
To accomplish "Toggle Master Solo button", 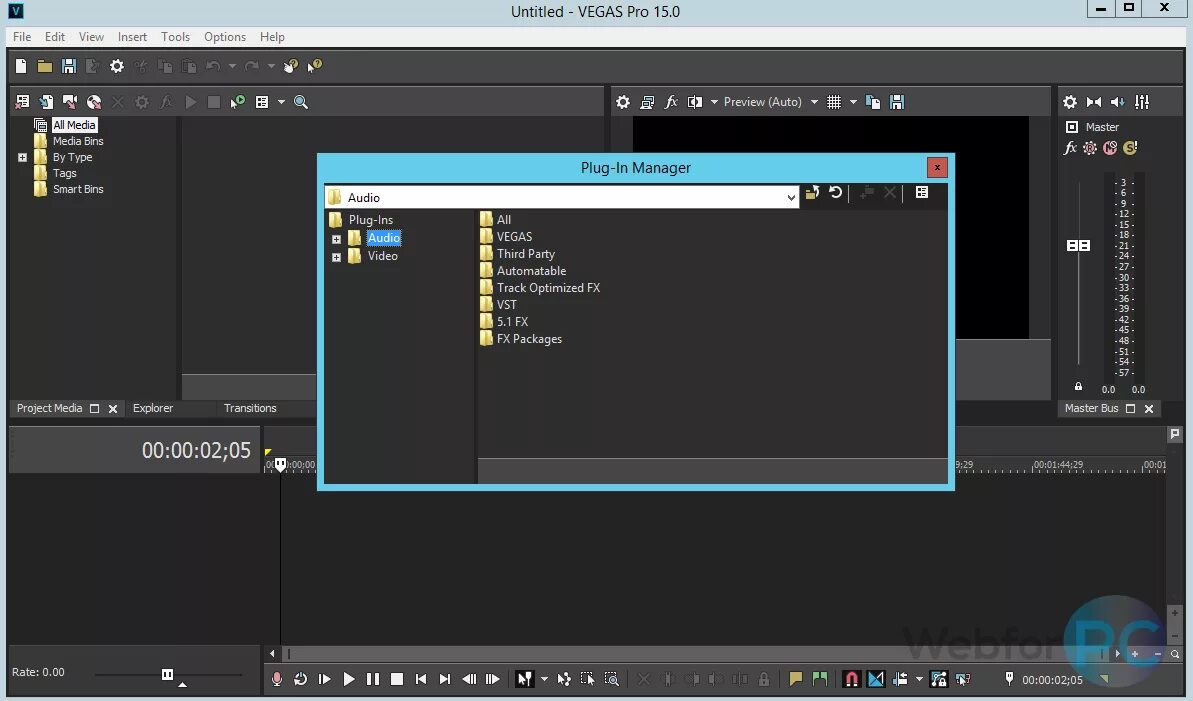I will point(1130,148).
